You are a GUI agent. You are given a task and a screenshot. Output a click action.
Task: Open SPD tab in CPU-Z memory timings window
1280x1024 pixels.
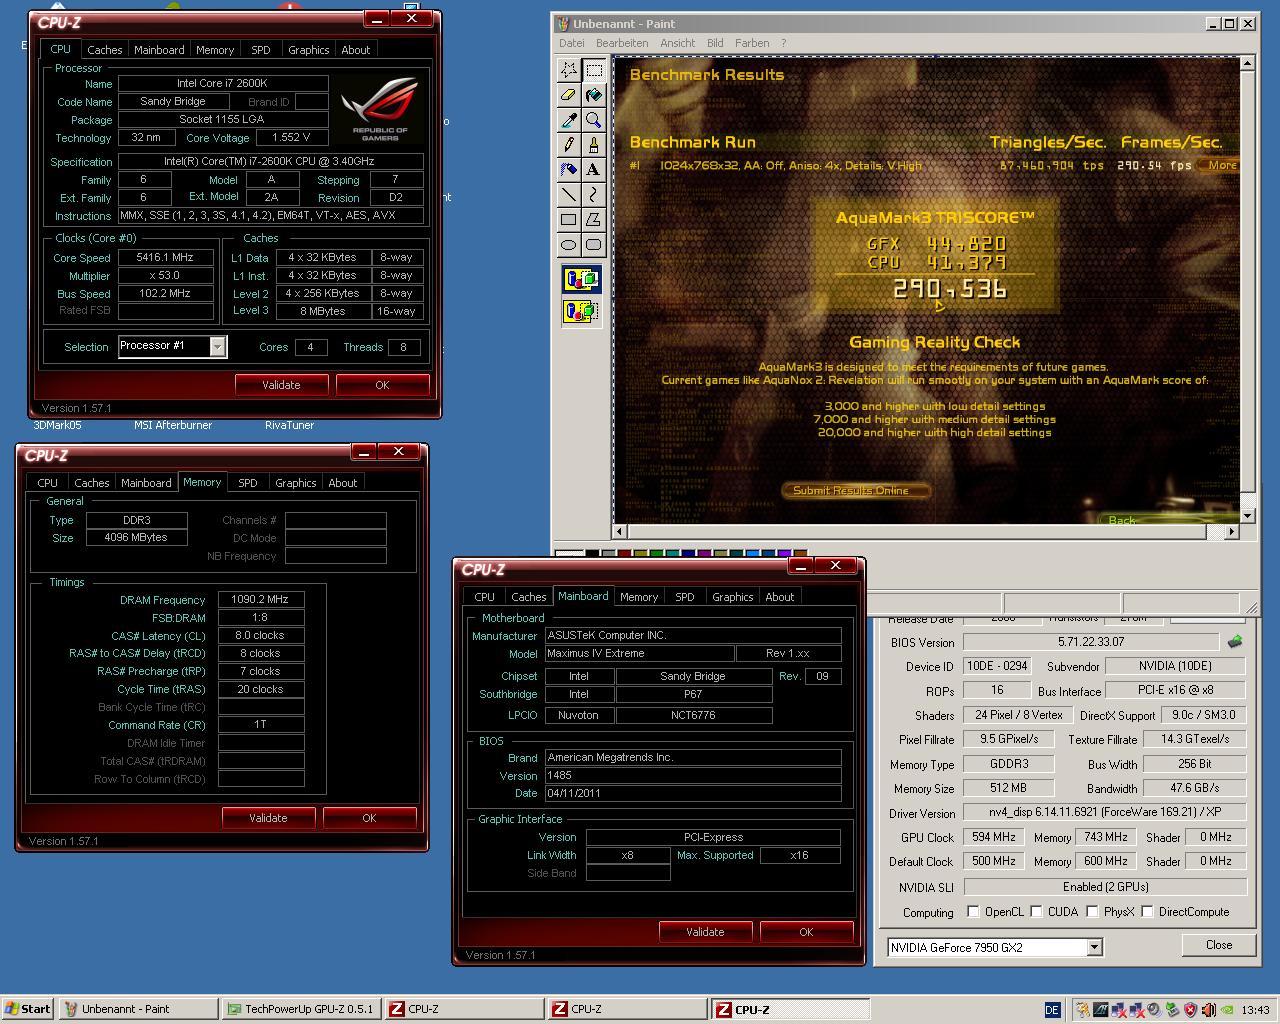point(247,482)
